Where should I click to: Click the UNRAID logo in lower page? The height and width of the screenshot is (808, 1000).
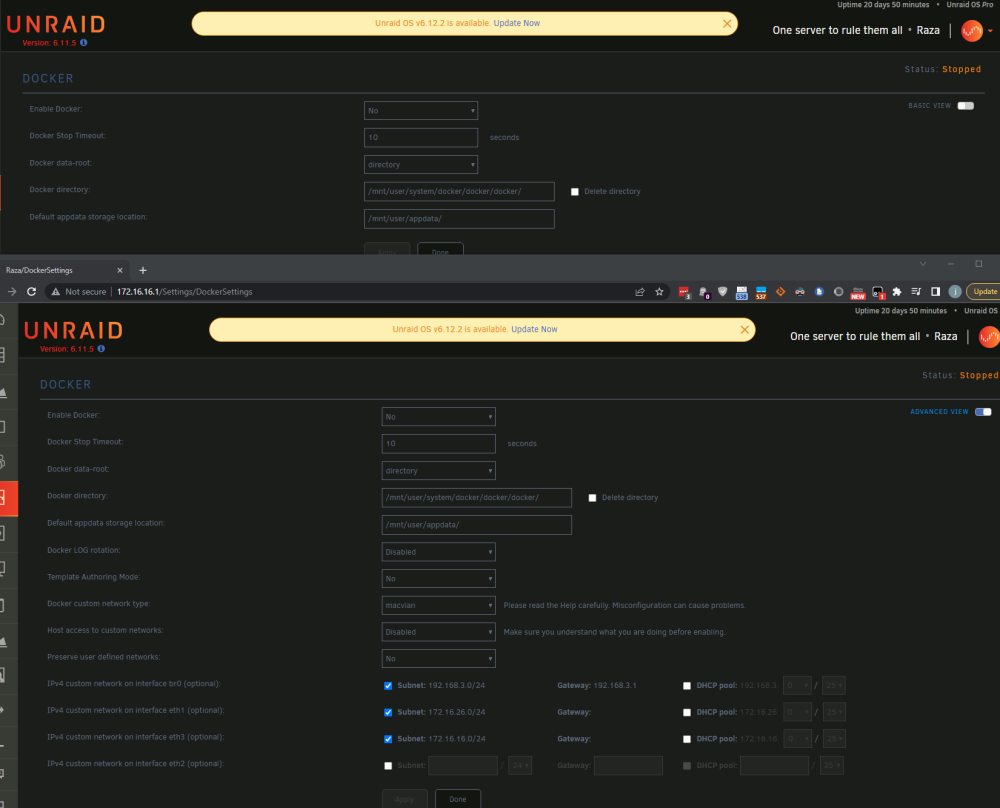73,330
